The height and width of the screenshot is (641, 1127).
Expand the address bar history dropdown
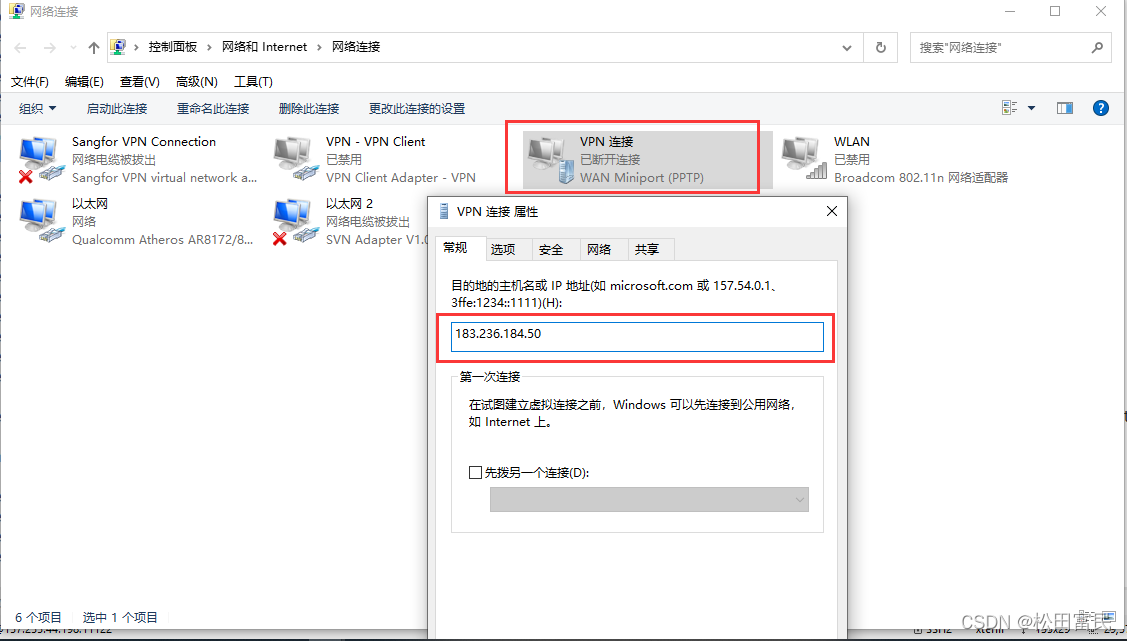point(847,47)
